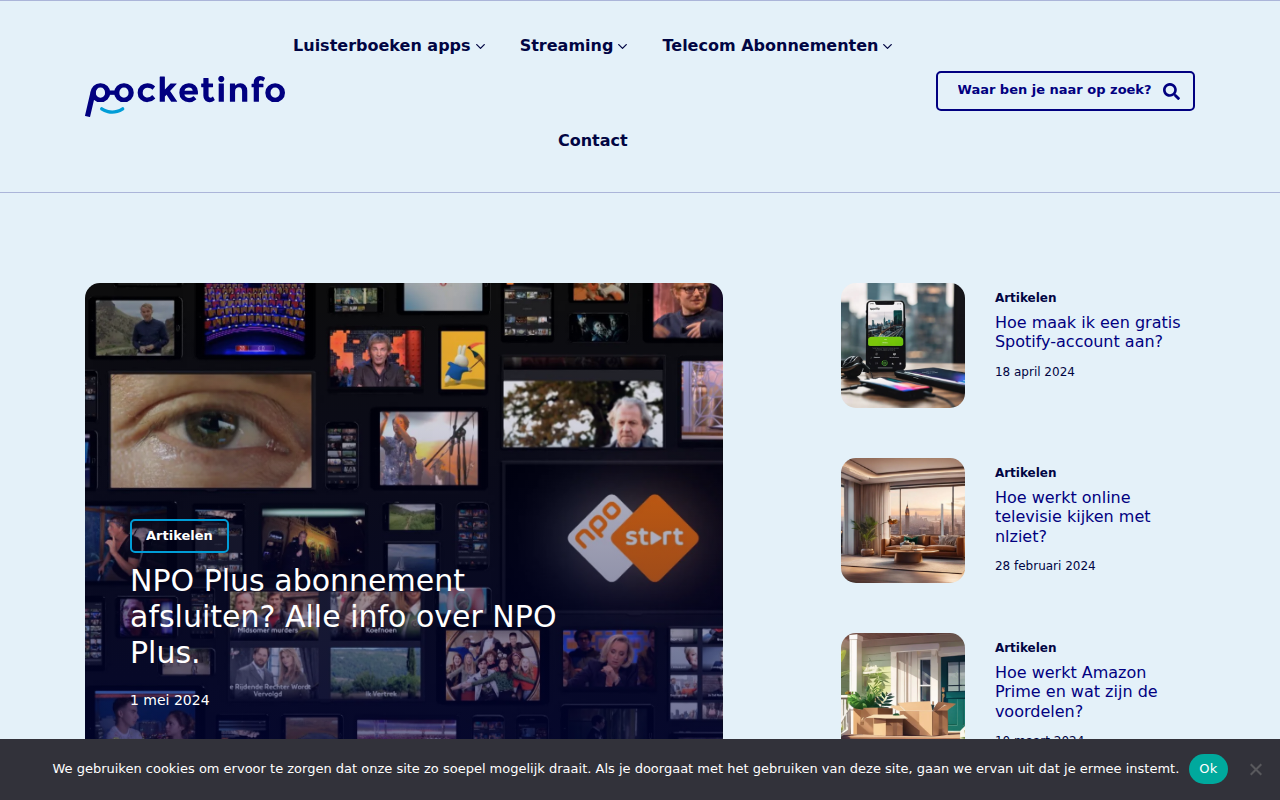Click the Amazon Prime article boxes thumbnail
Screen dimensions: 1280x800
pos(903,686)
